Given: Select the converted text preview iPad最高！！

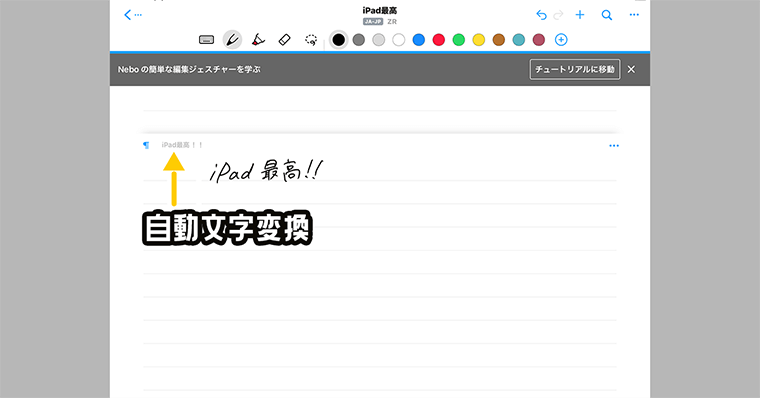Looking at the screenshot, I should point(182,145).
